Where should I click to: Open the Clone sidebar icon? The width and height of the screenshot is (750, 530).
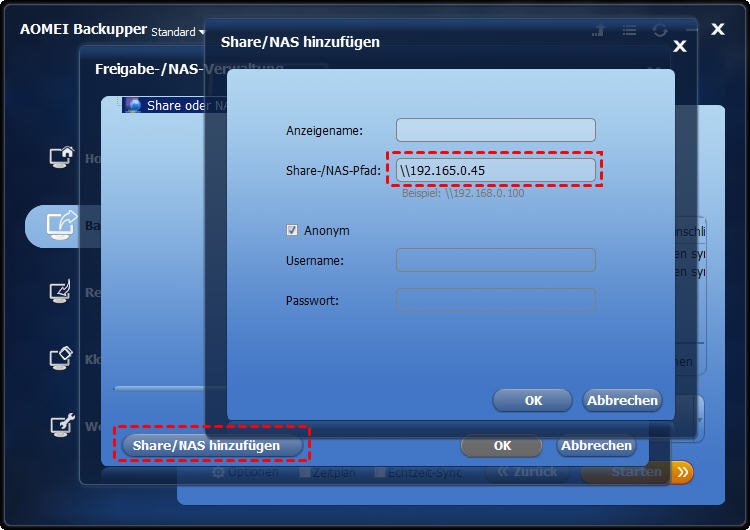[x=61, y=358]
